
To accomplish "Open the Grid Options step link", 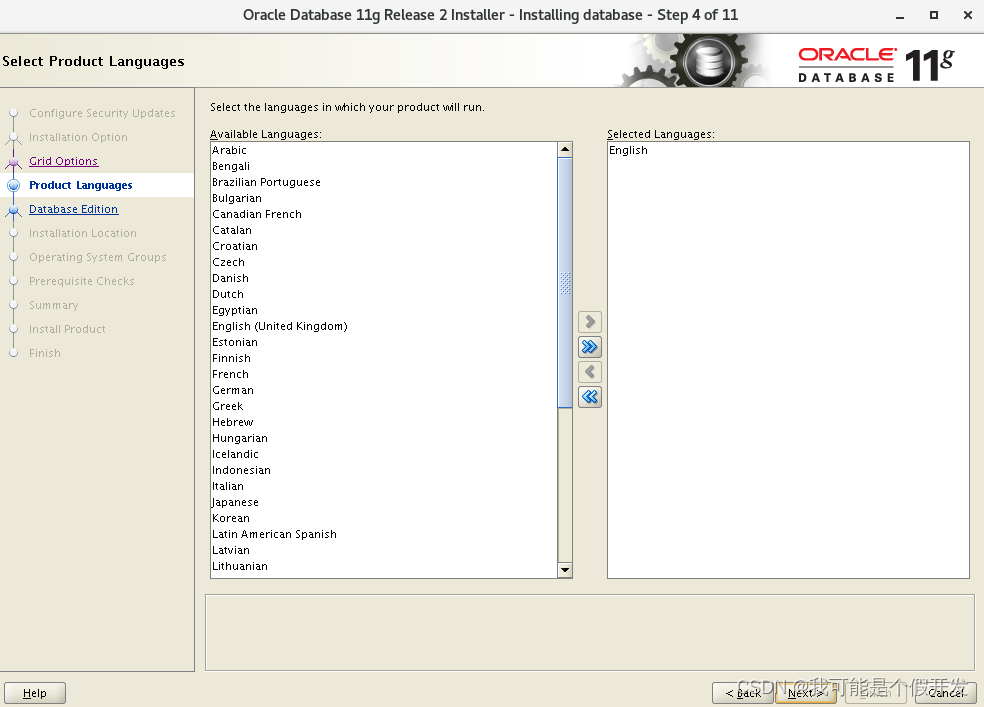I will point(63,161).
